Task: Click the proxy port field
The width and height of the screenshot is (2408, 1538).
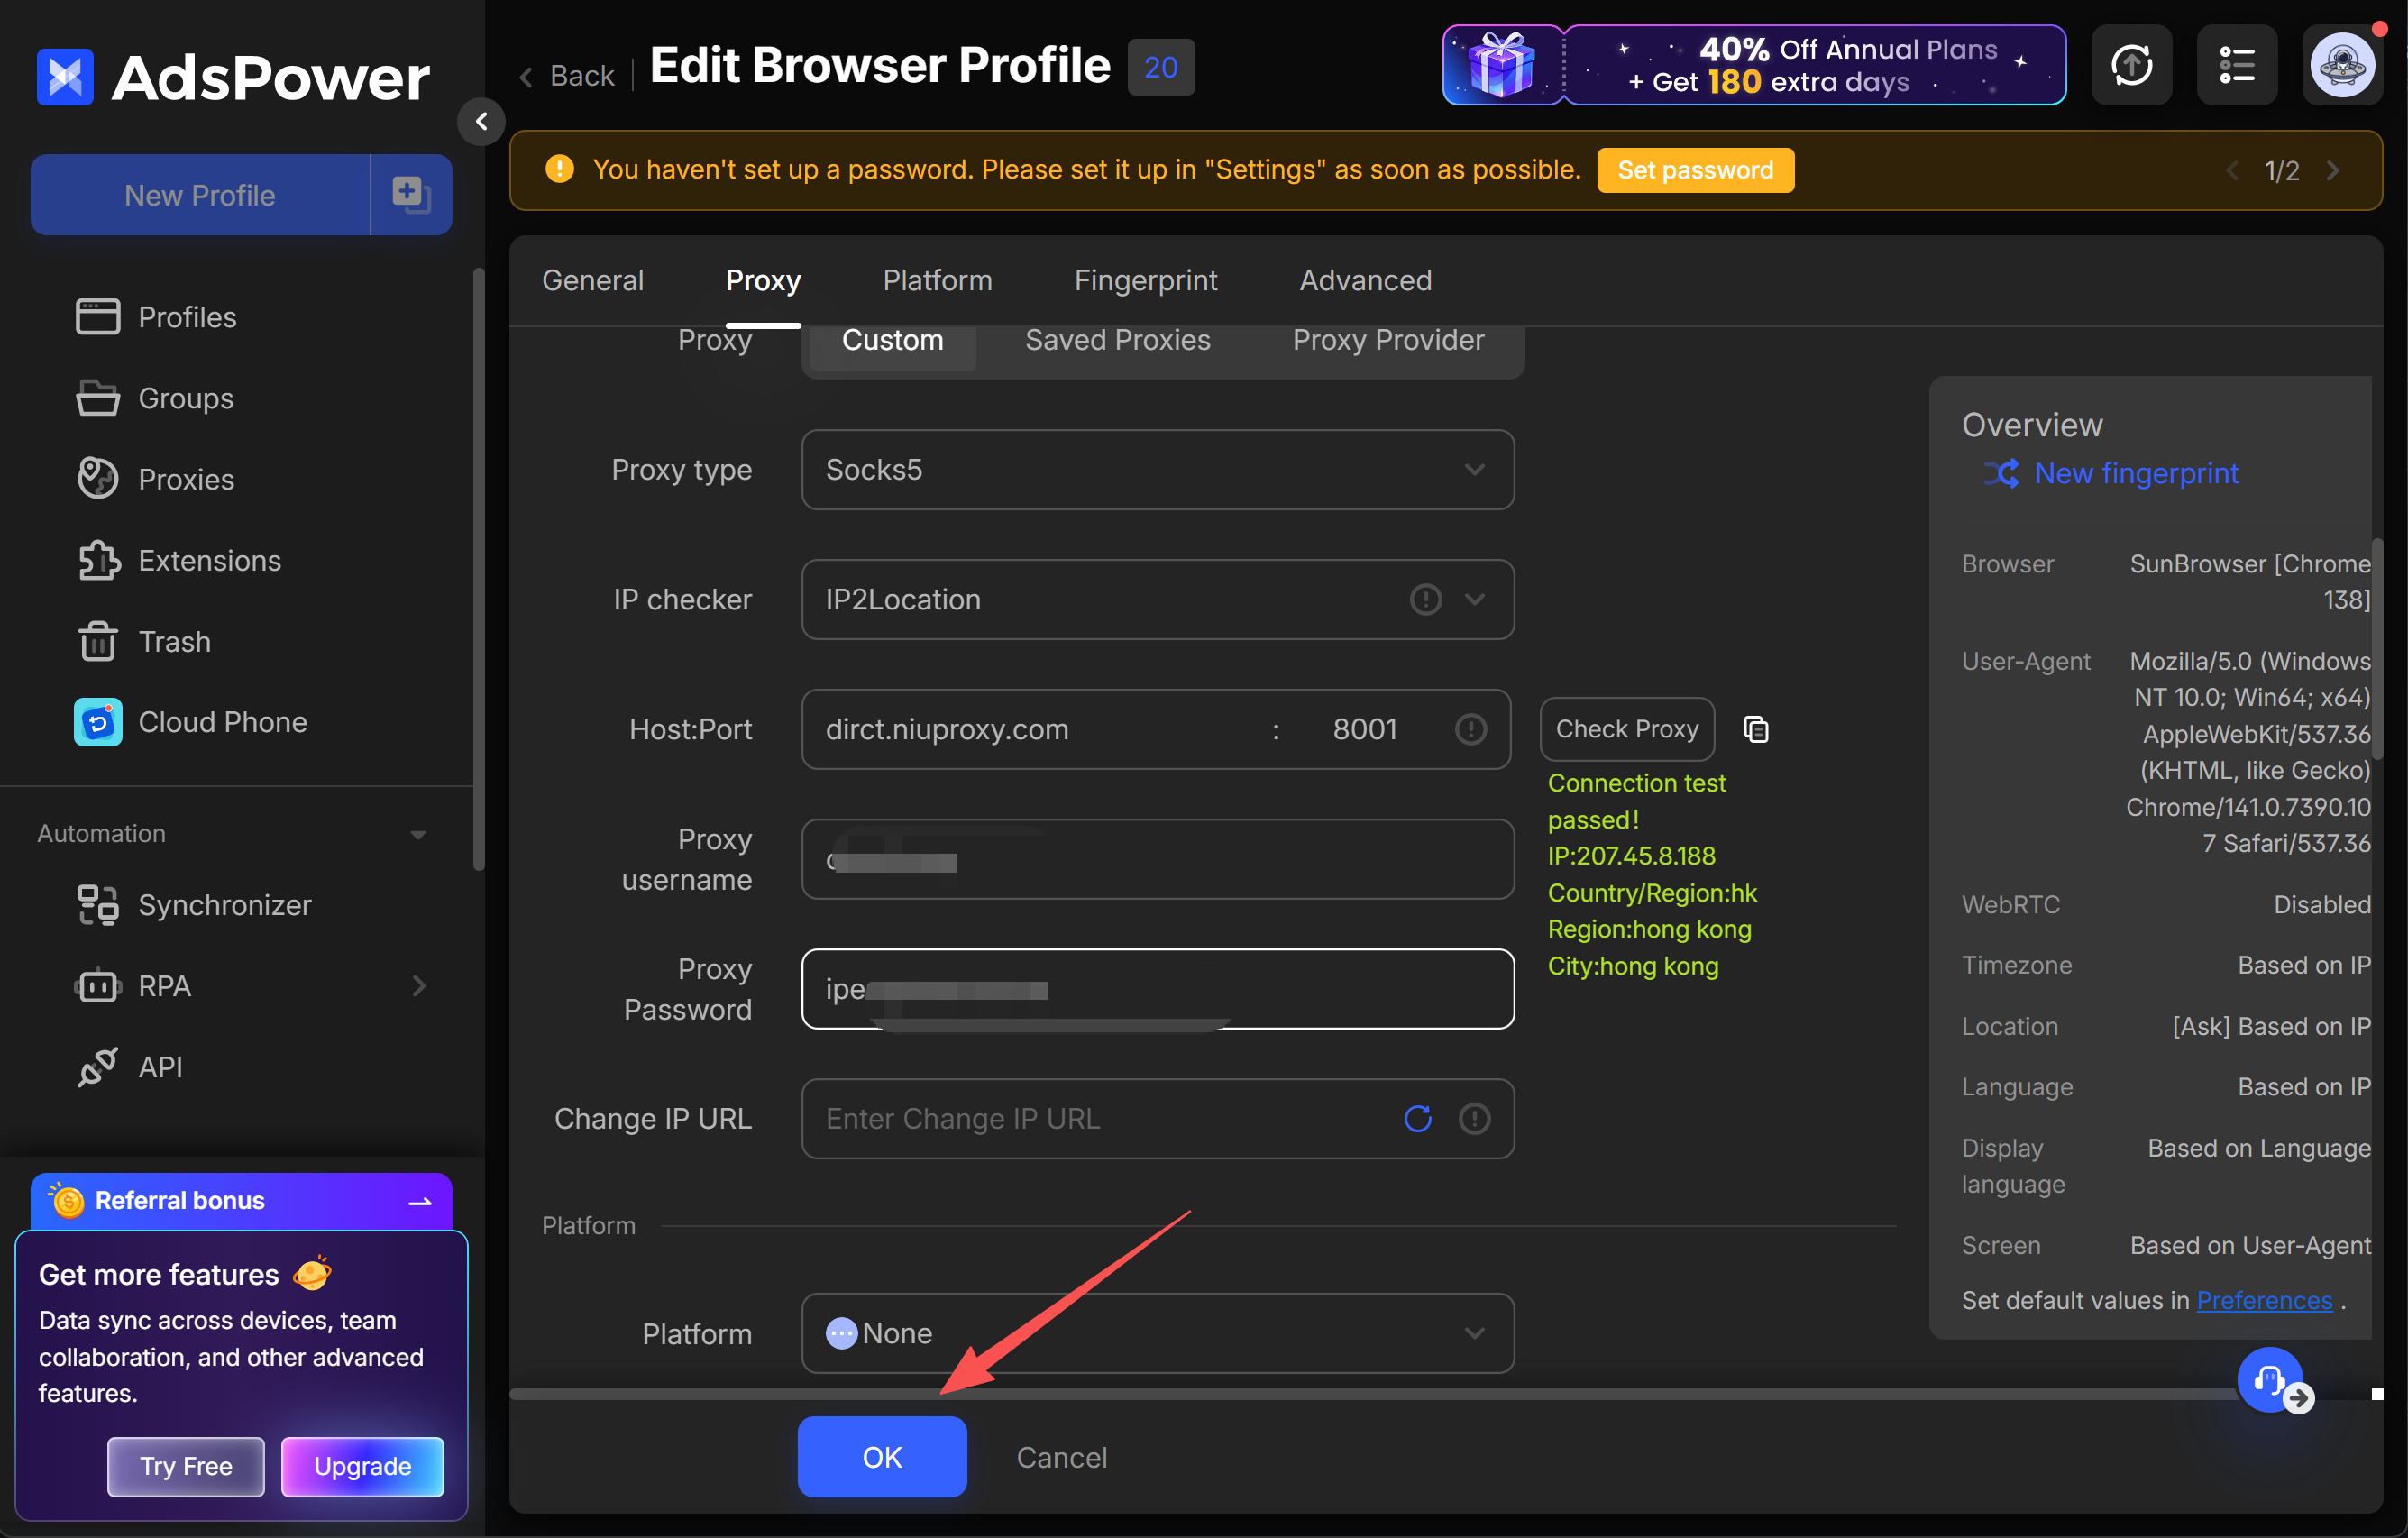Action: (1365, 729)
